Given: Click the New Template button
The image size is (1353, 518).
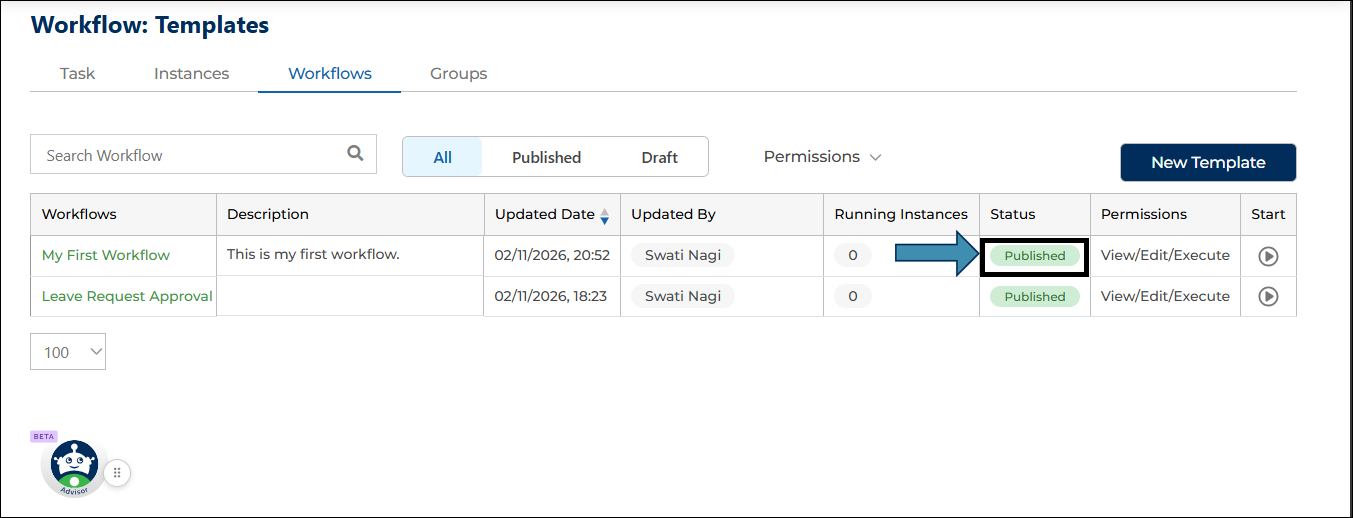Looking at the screenshot, I should pyautogui.click(x=1208, y=162).
